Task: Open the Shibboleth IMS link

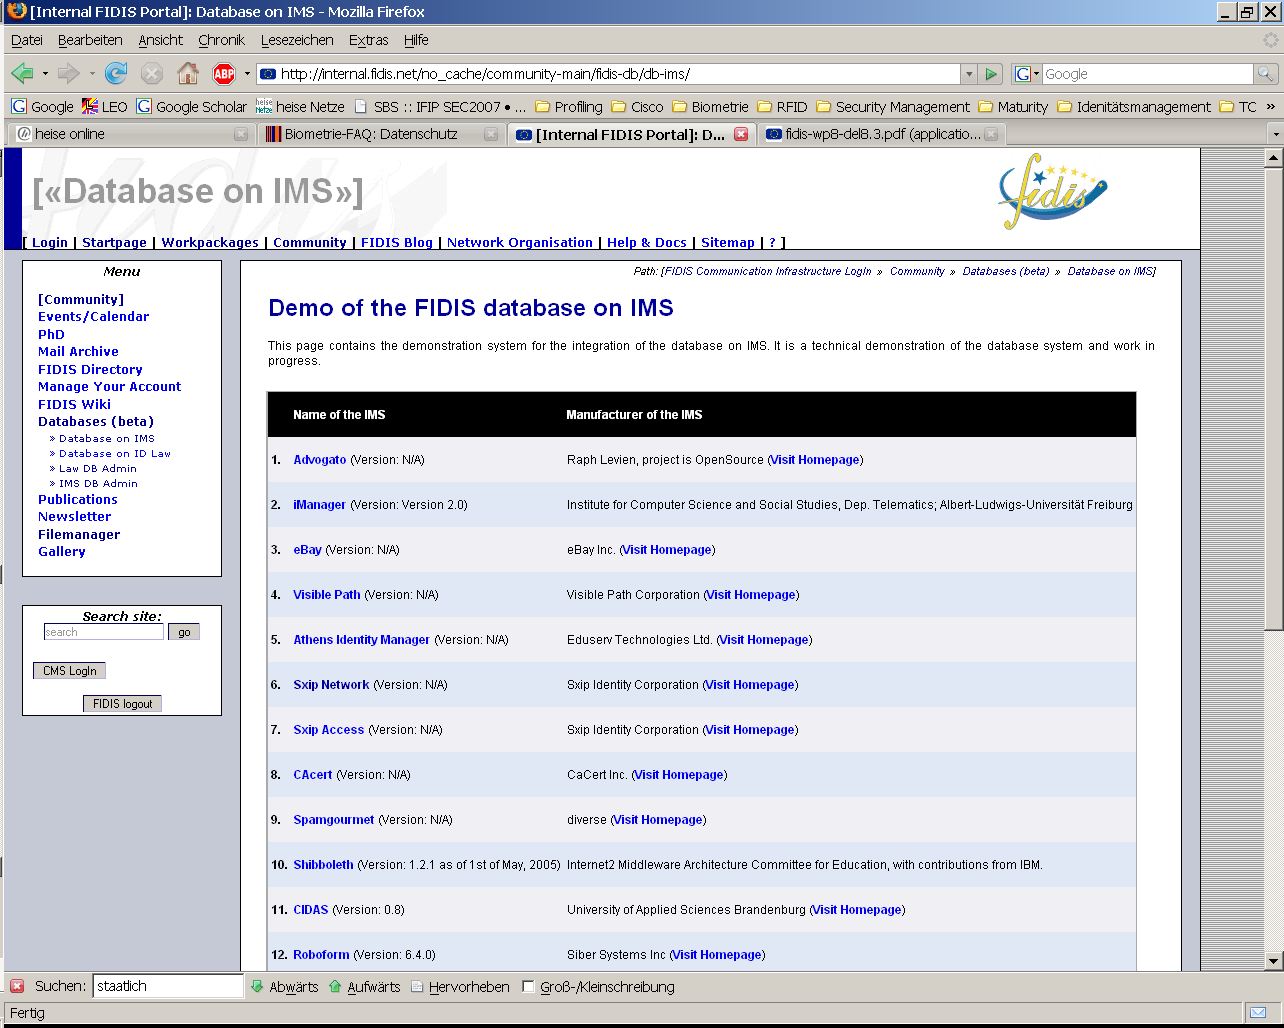Action: tap(323, 865)
